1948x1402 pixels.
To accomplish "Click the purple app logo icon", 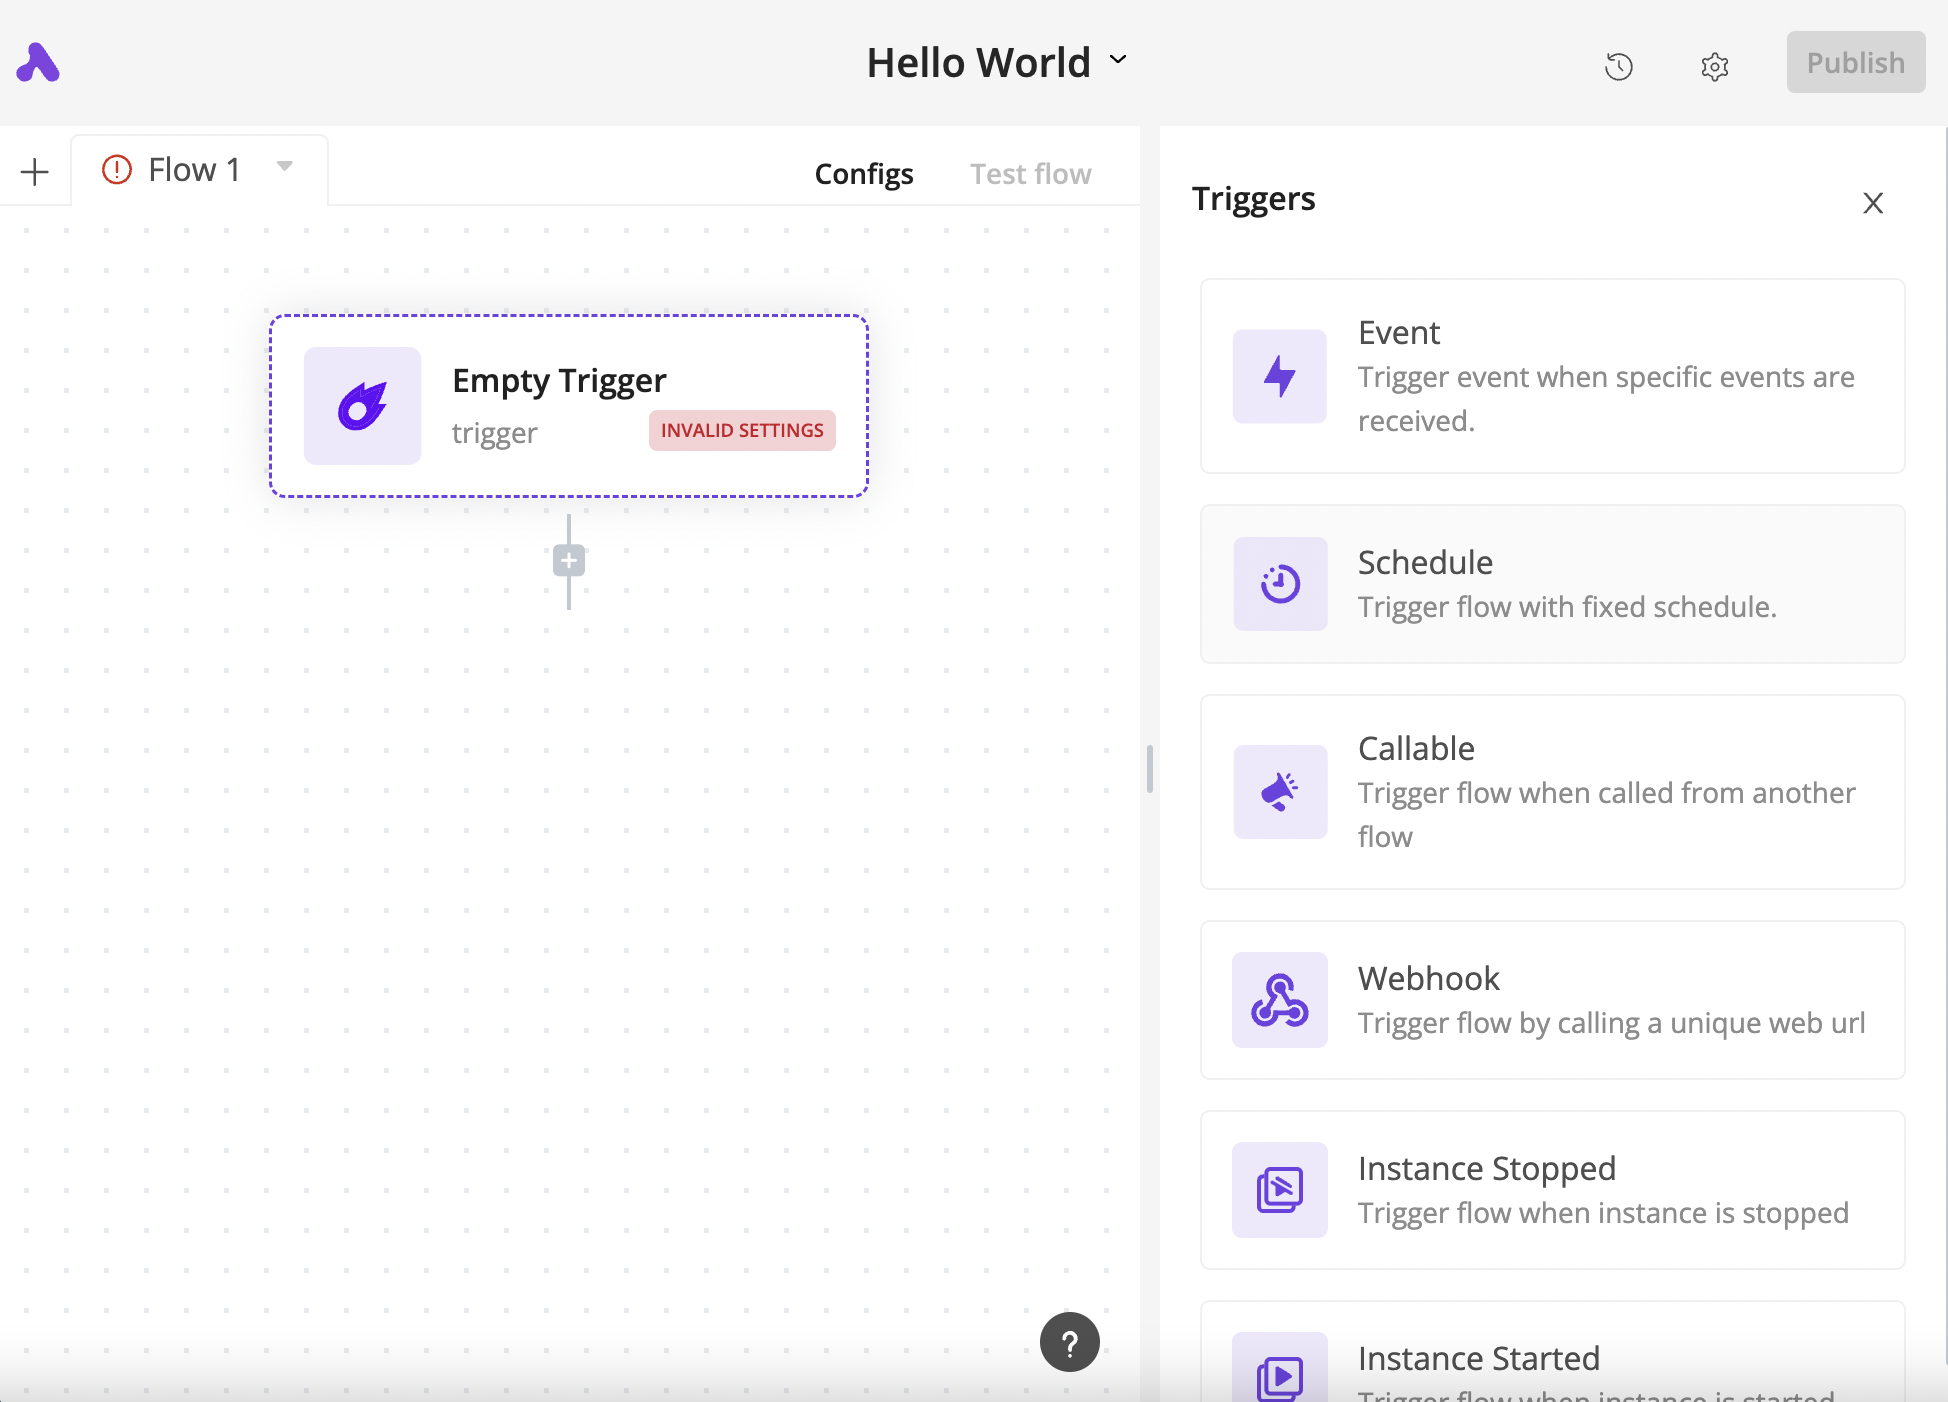I will [38, 63].
